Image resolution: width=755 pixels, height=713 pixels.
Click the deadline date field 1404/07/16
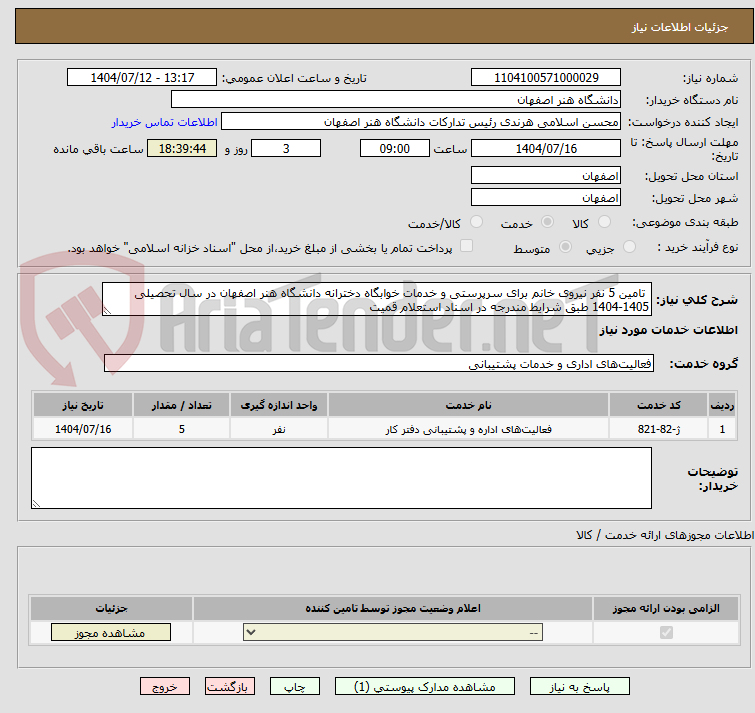click(x=546, y=148)
